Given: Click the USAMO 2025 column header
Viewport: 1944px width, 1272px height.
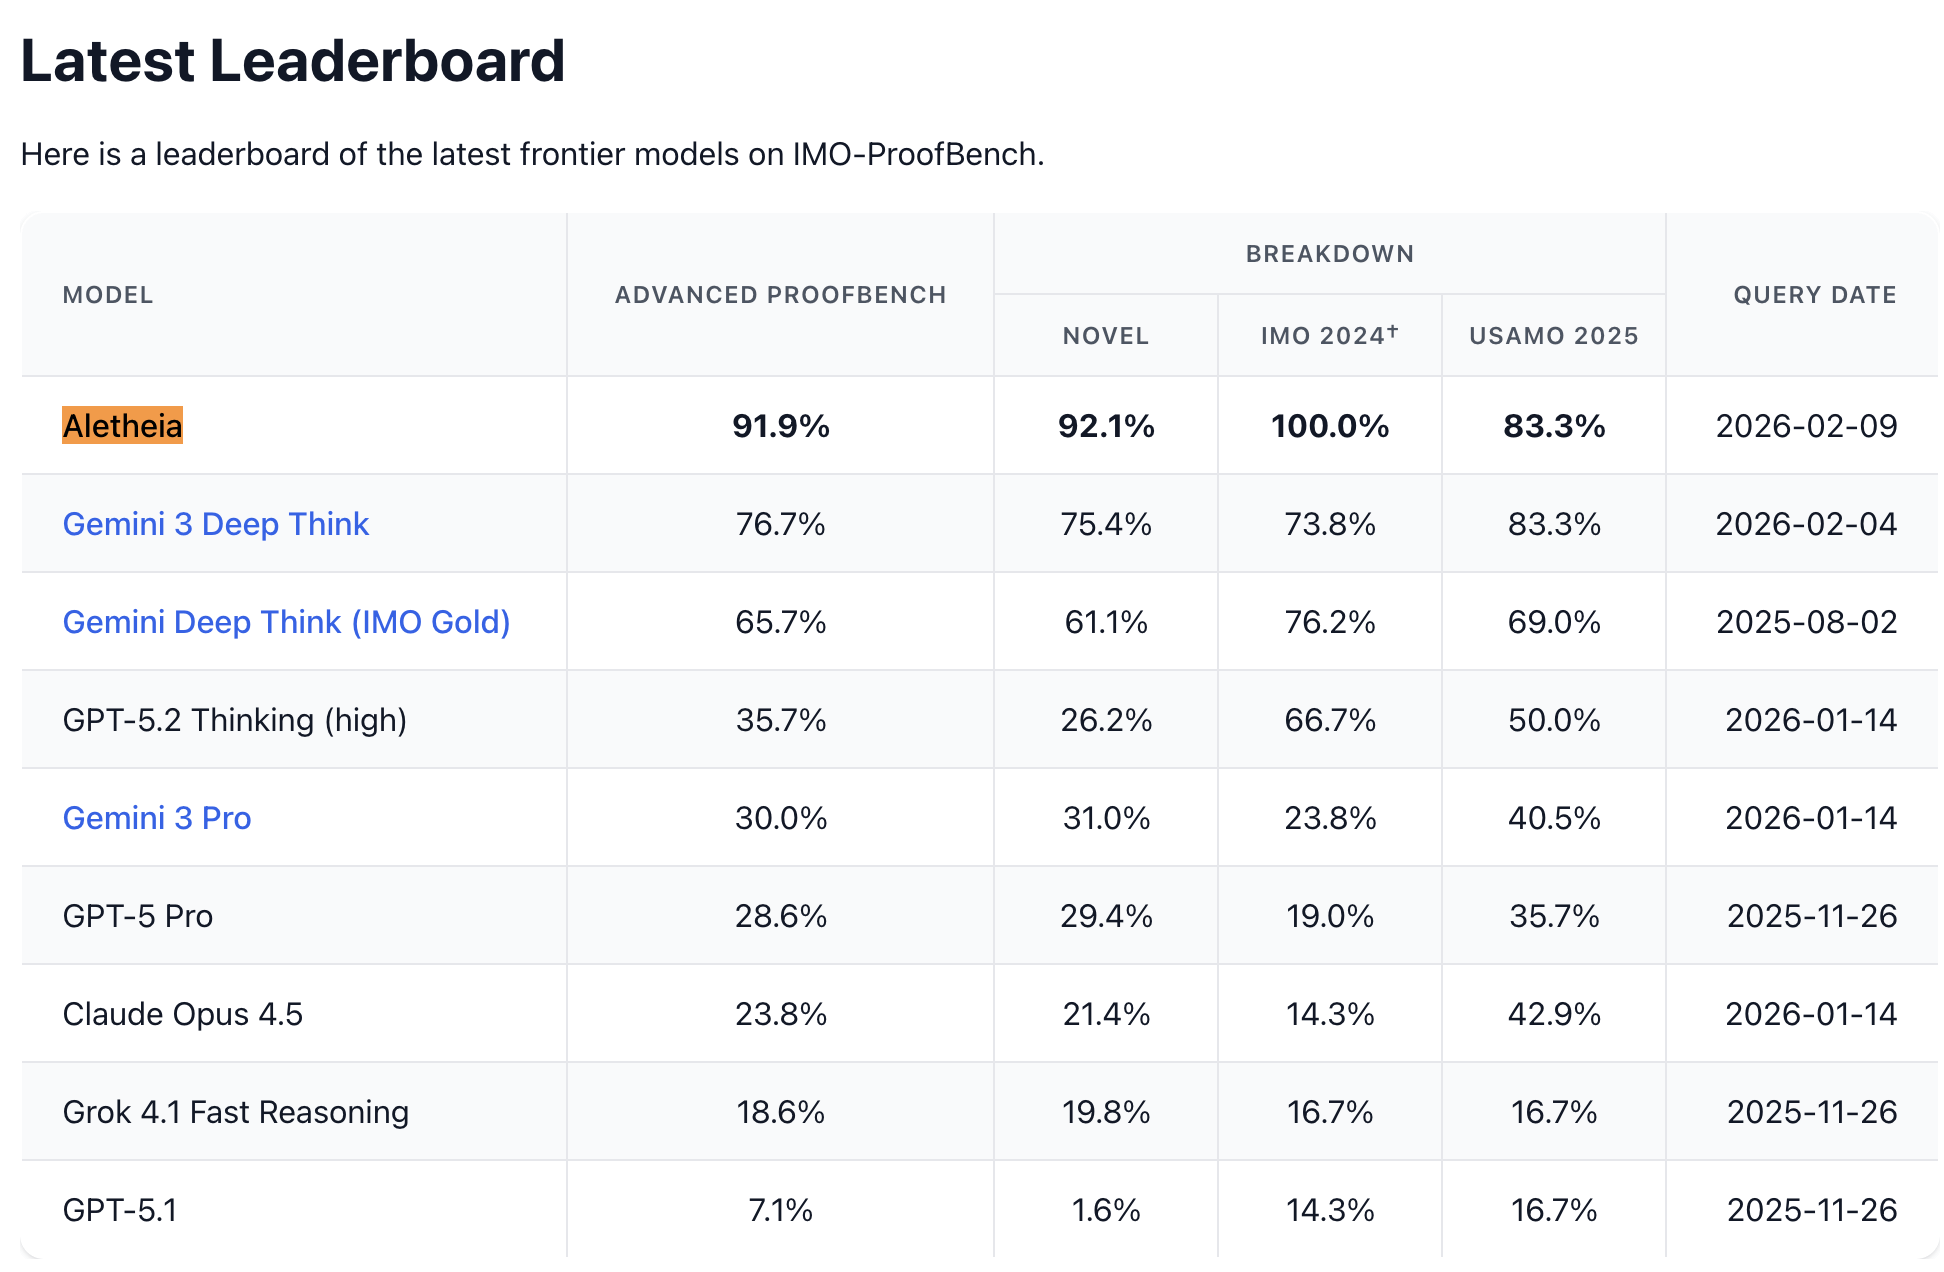Looking at the screenshot, I should (1553, 336).
